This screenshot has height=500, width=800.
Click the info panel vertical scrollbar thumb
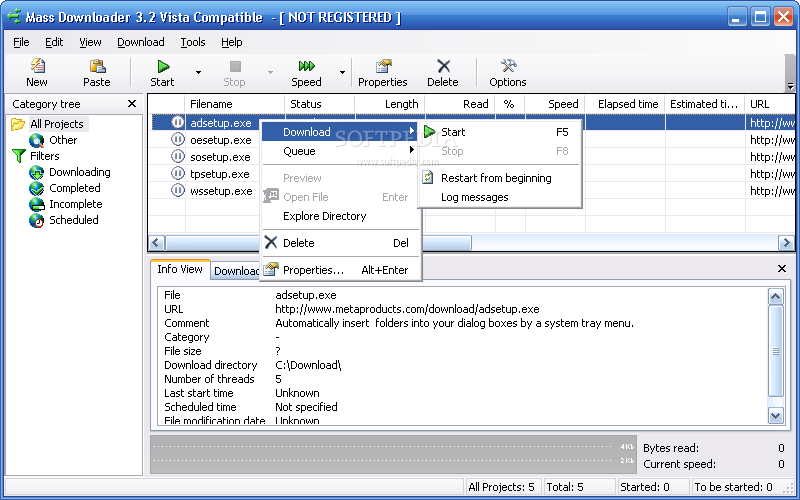(776, 351)
